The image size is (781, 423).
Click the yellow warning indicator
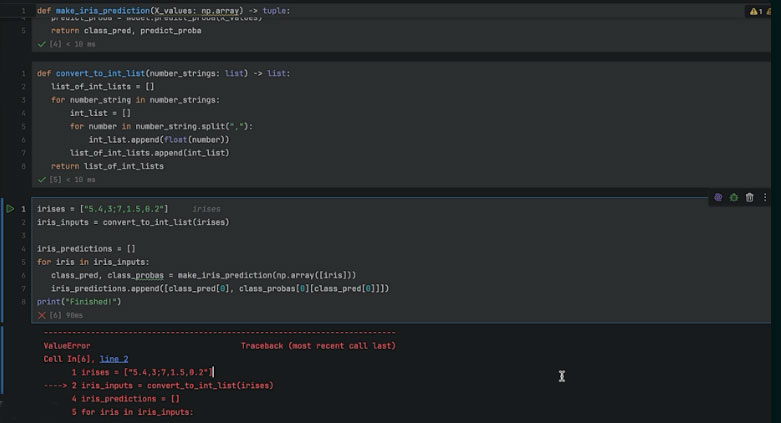(753, 11)
